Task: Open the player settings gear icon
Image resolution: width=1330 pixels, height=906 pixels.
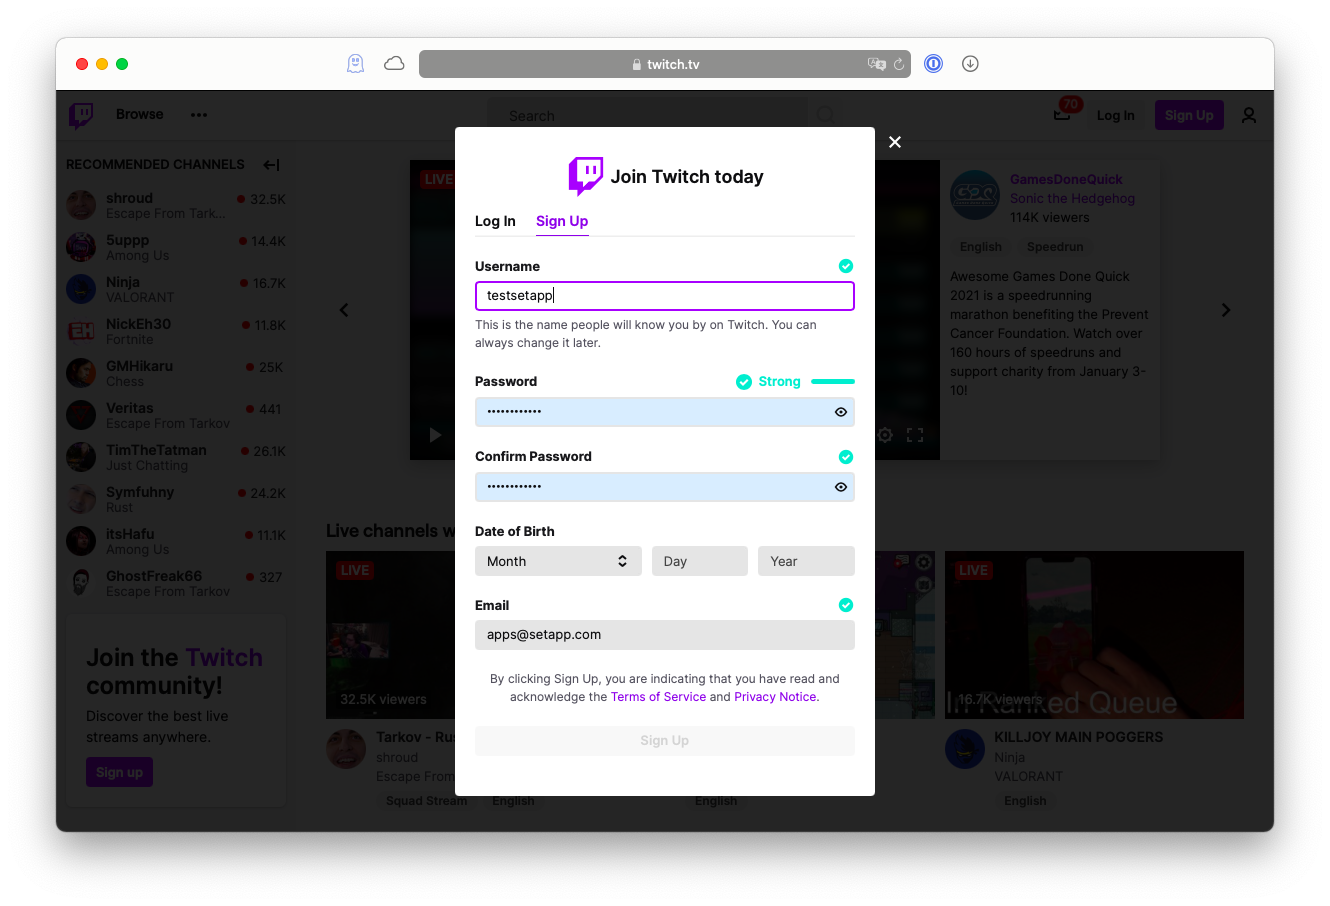Action: (884, 434)
